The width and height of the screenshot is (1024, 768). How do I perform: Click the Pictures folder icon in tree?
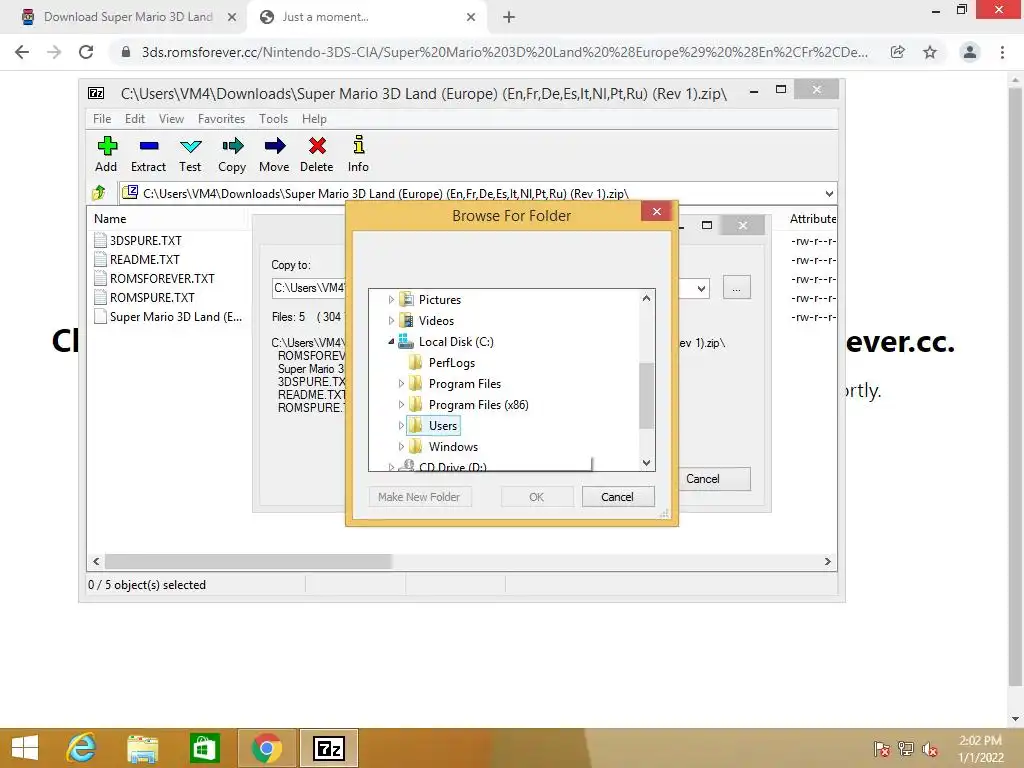coord(406,299)
